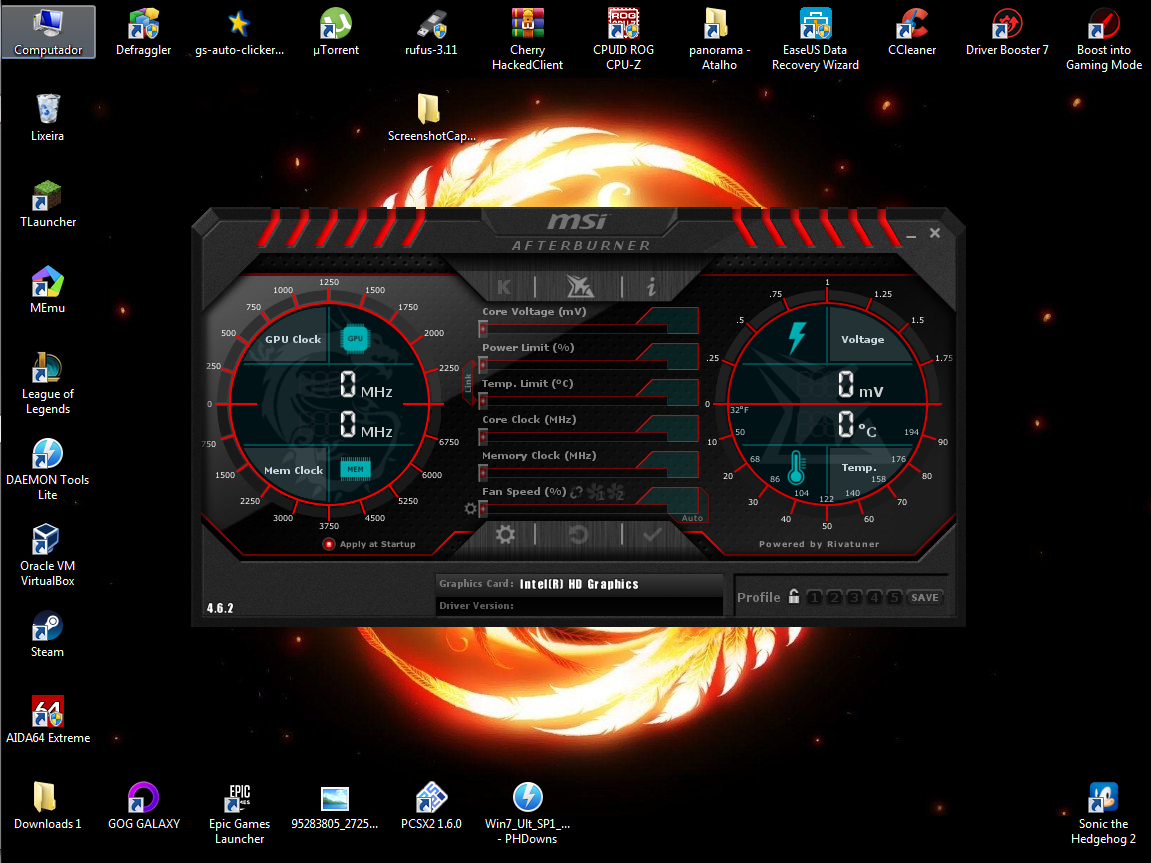1151x863 pixels.
Task: Select EaseUS Data Recovery Wizard icon
Action: pos(815,40)
